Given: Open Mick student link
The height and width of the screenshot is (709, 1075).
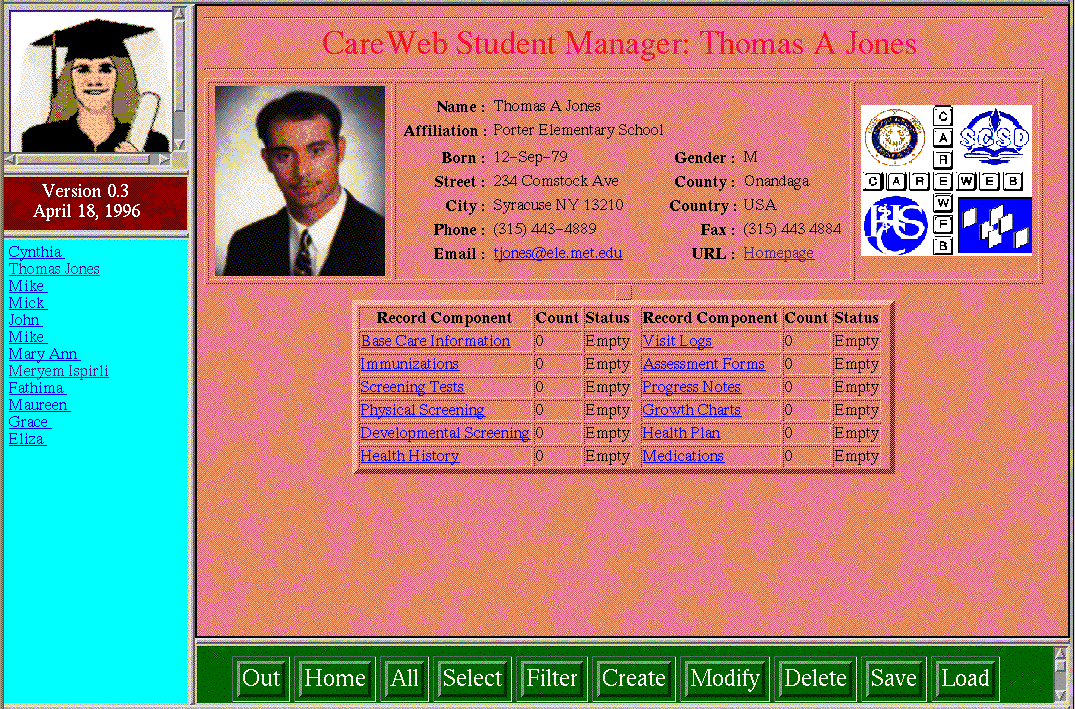Looking at the screenshot, I should [27, 302].
